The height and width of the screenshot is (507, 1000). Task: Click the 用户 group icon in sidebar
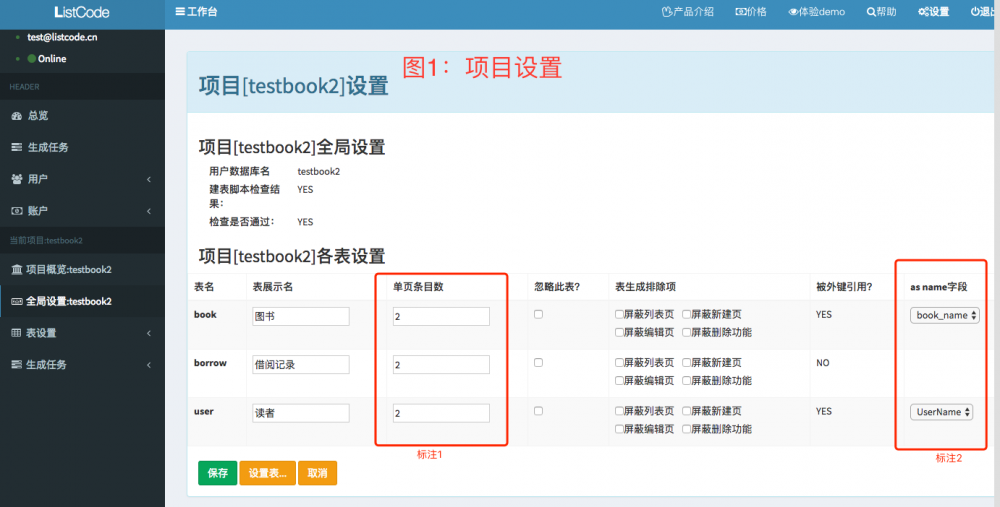tap(17, 179)
